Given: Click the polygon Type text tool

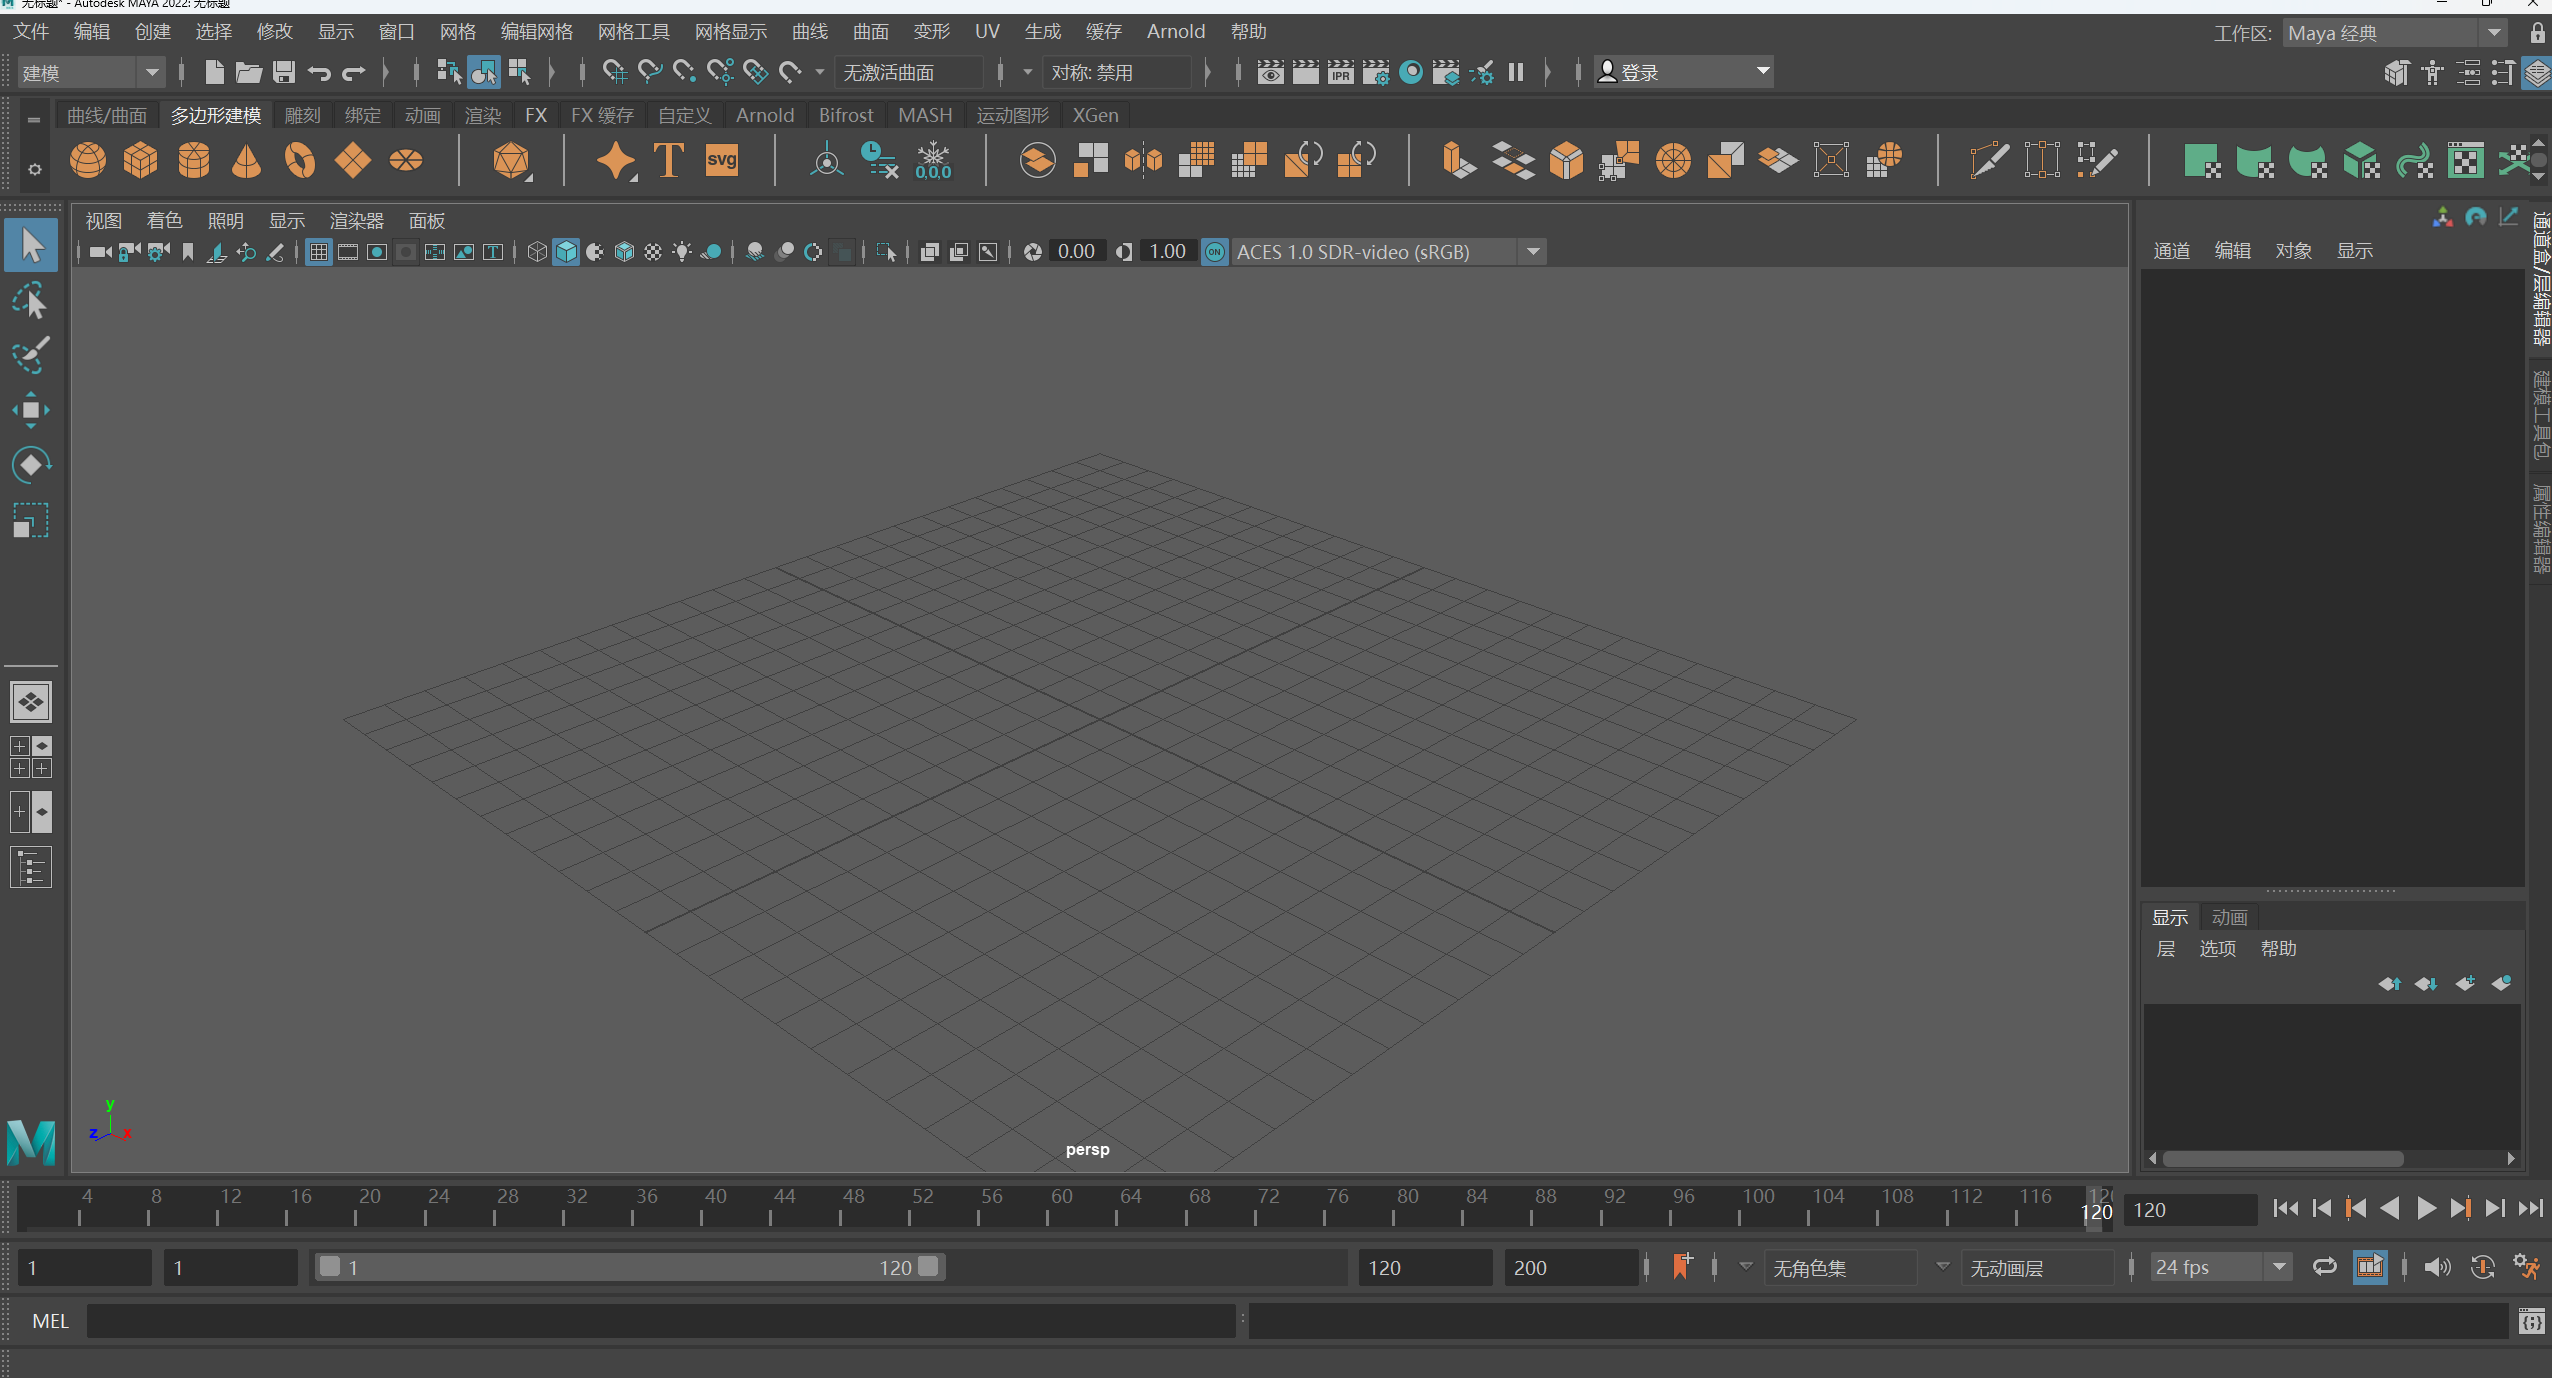Looking at the screenshot, I should (x=668, y=160).
